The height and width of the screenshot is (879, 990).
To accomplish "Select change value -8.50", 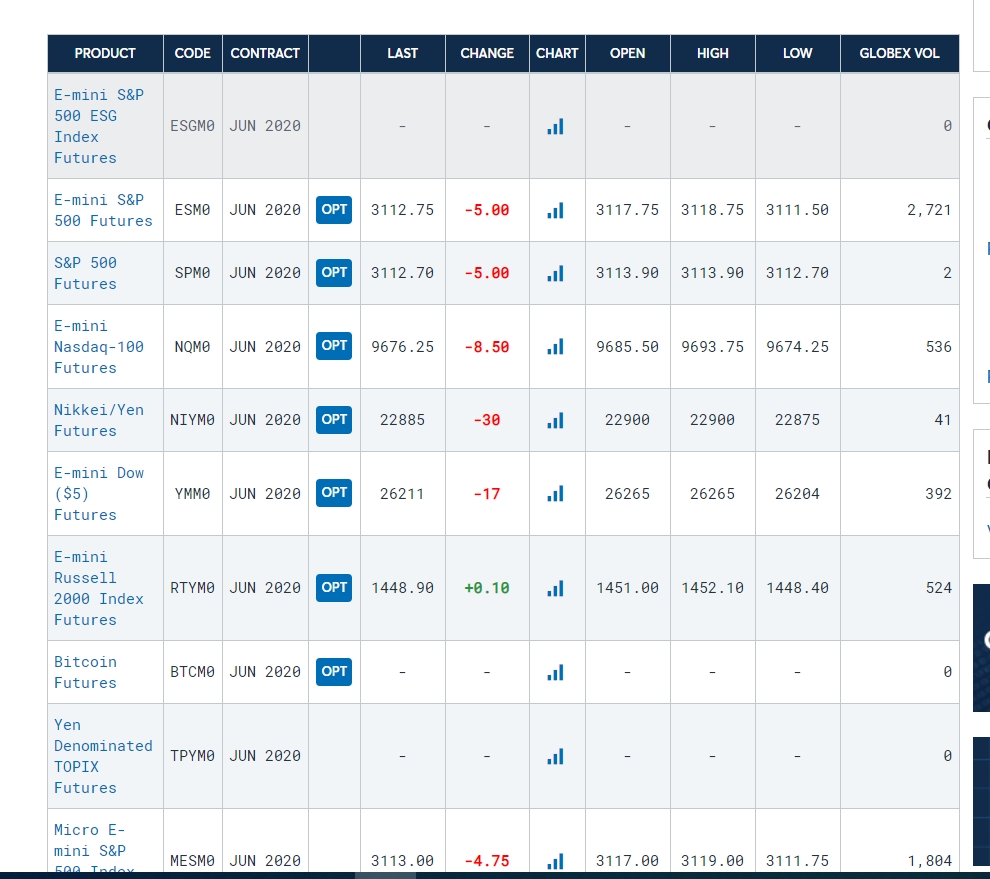I will point(487,347).
